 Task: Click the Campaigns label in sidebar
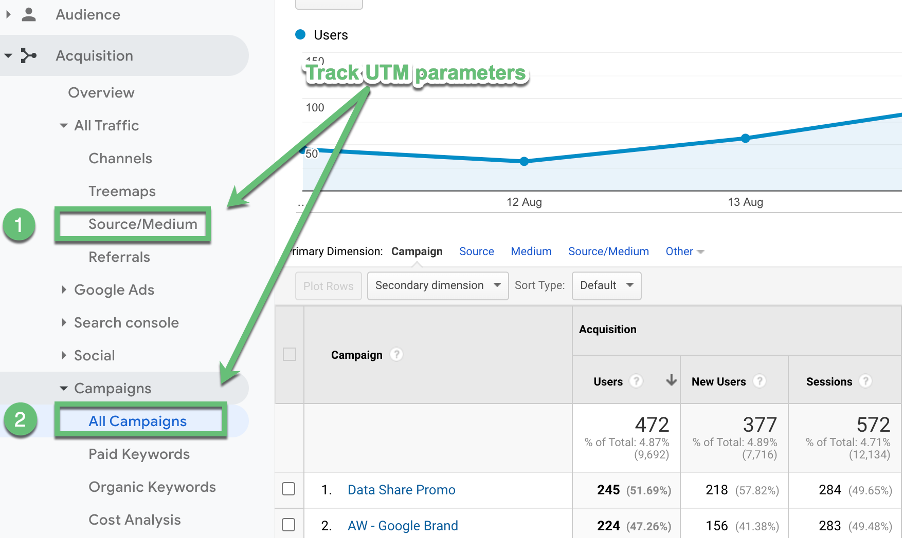[113, 388]
